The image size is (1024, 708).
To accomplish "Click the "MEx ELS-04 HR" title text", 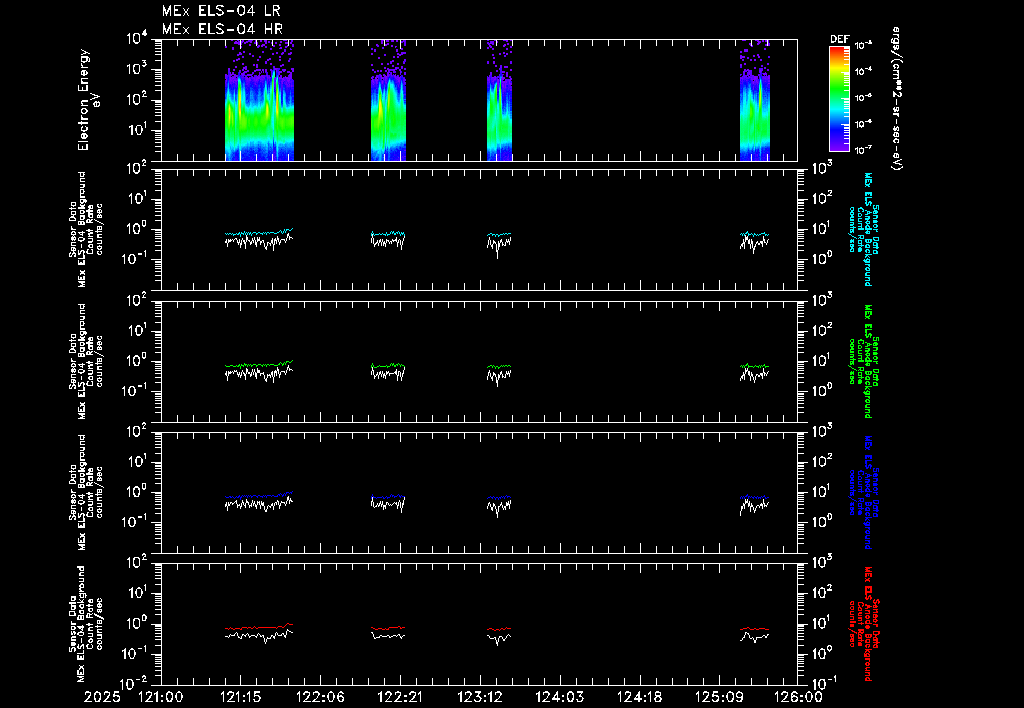I will point(222,29).
